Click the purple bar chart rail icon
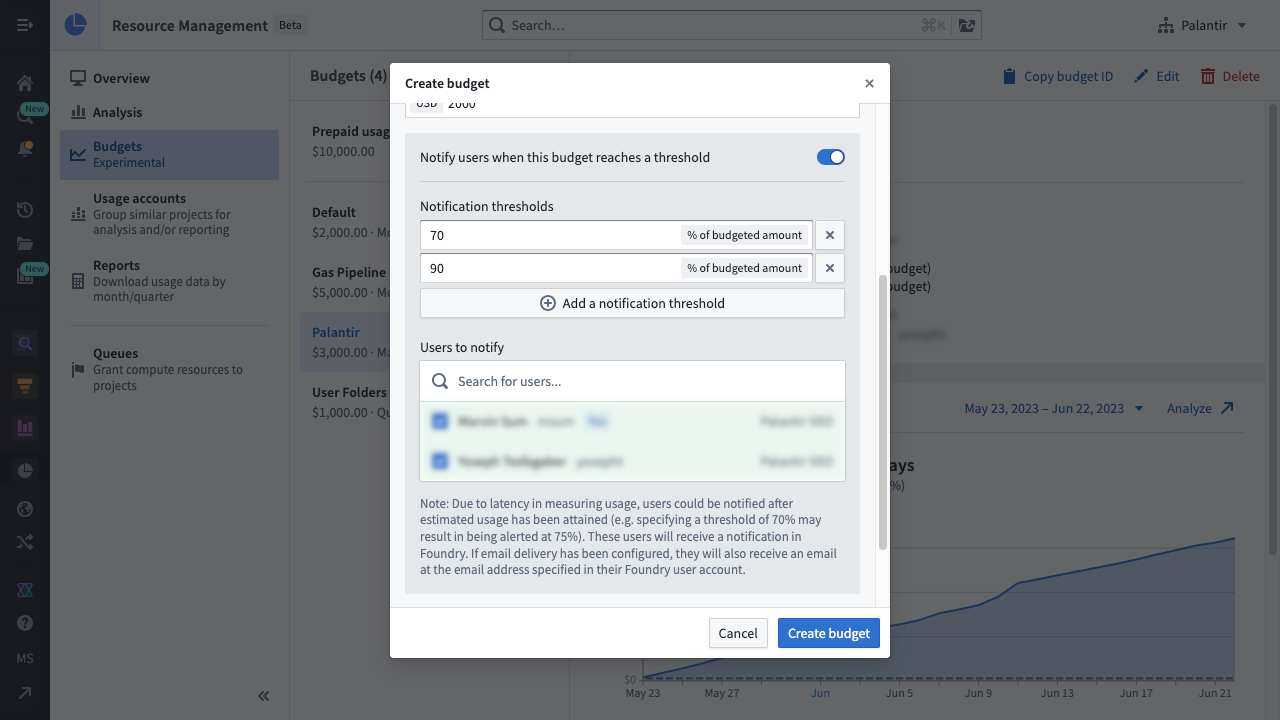The image size is (1280, 720). click(25, 428)
